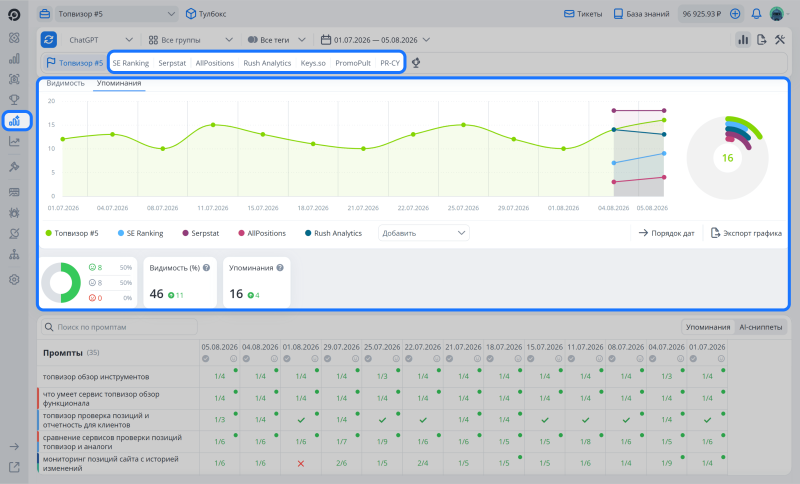
Task: Expand the Все теги dropdown
Action: 277,40
